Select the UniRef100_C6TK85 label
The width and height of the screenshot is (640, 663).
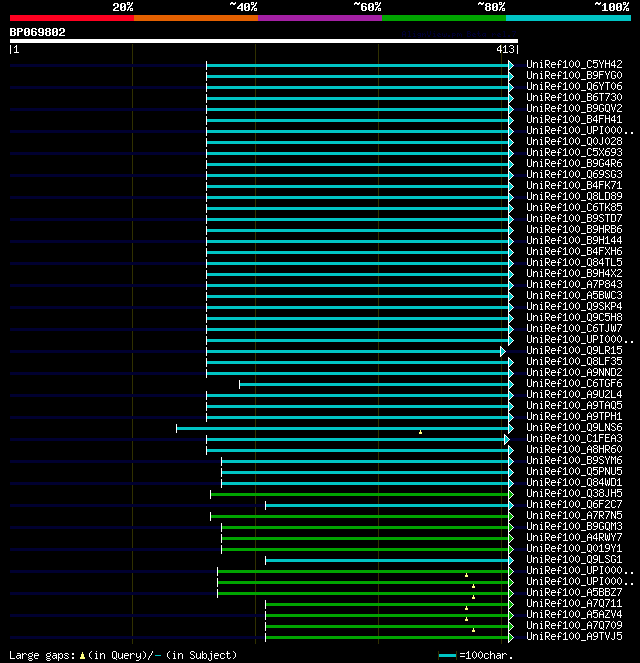click(574, 207)
